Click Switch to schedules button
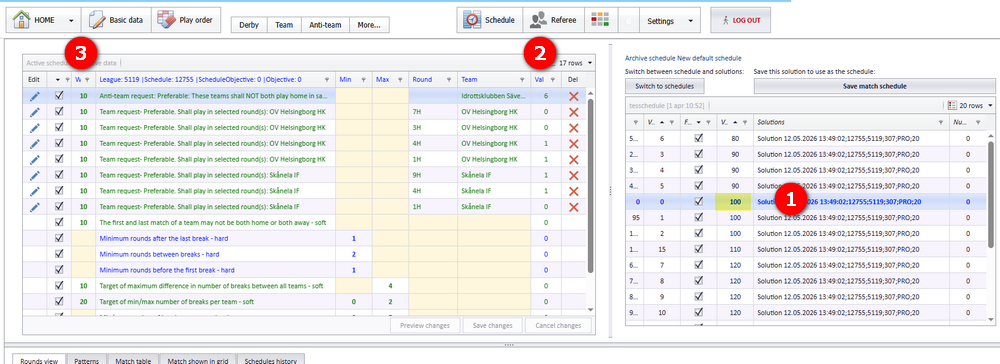 664,86
